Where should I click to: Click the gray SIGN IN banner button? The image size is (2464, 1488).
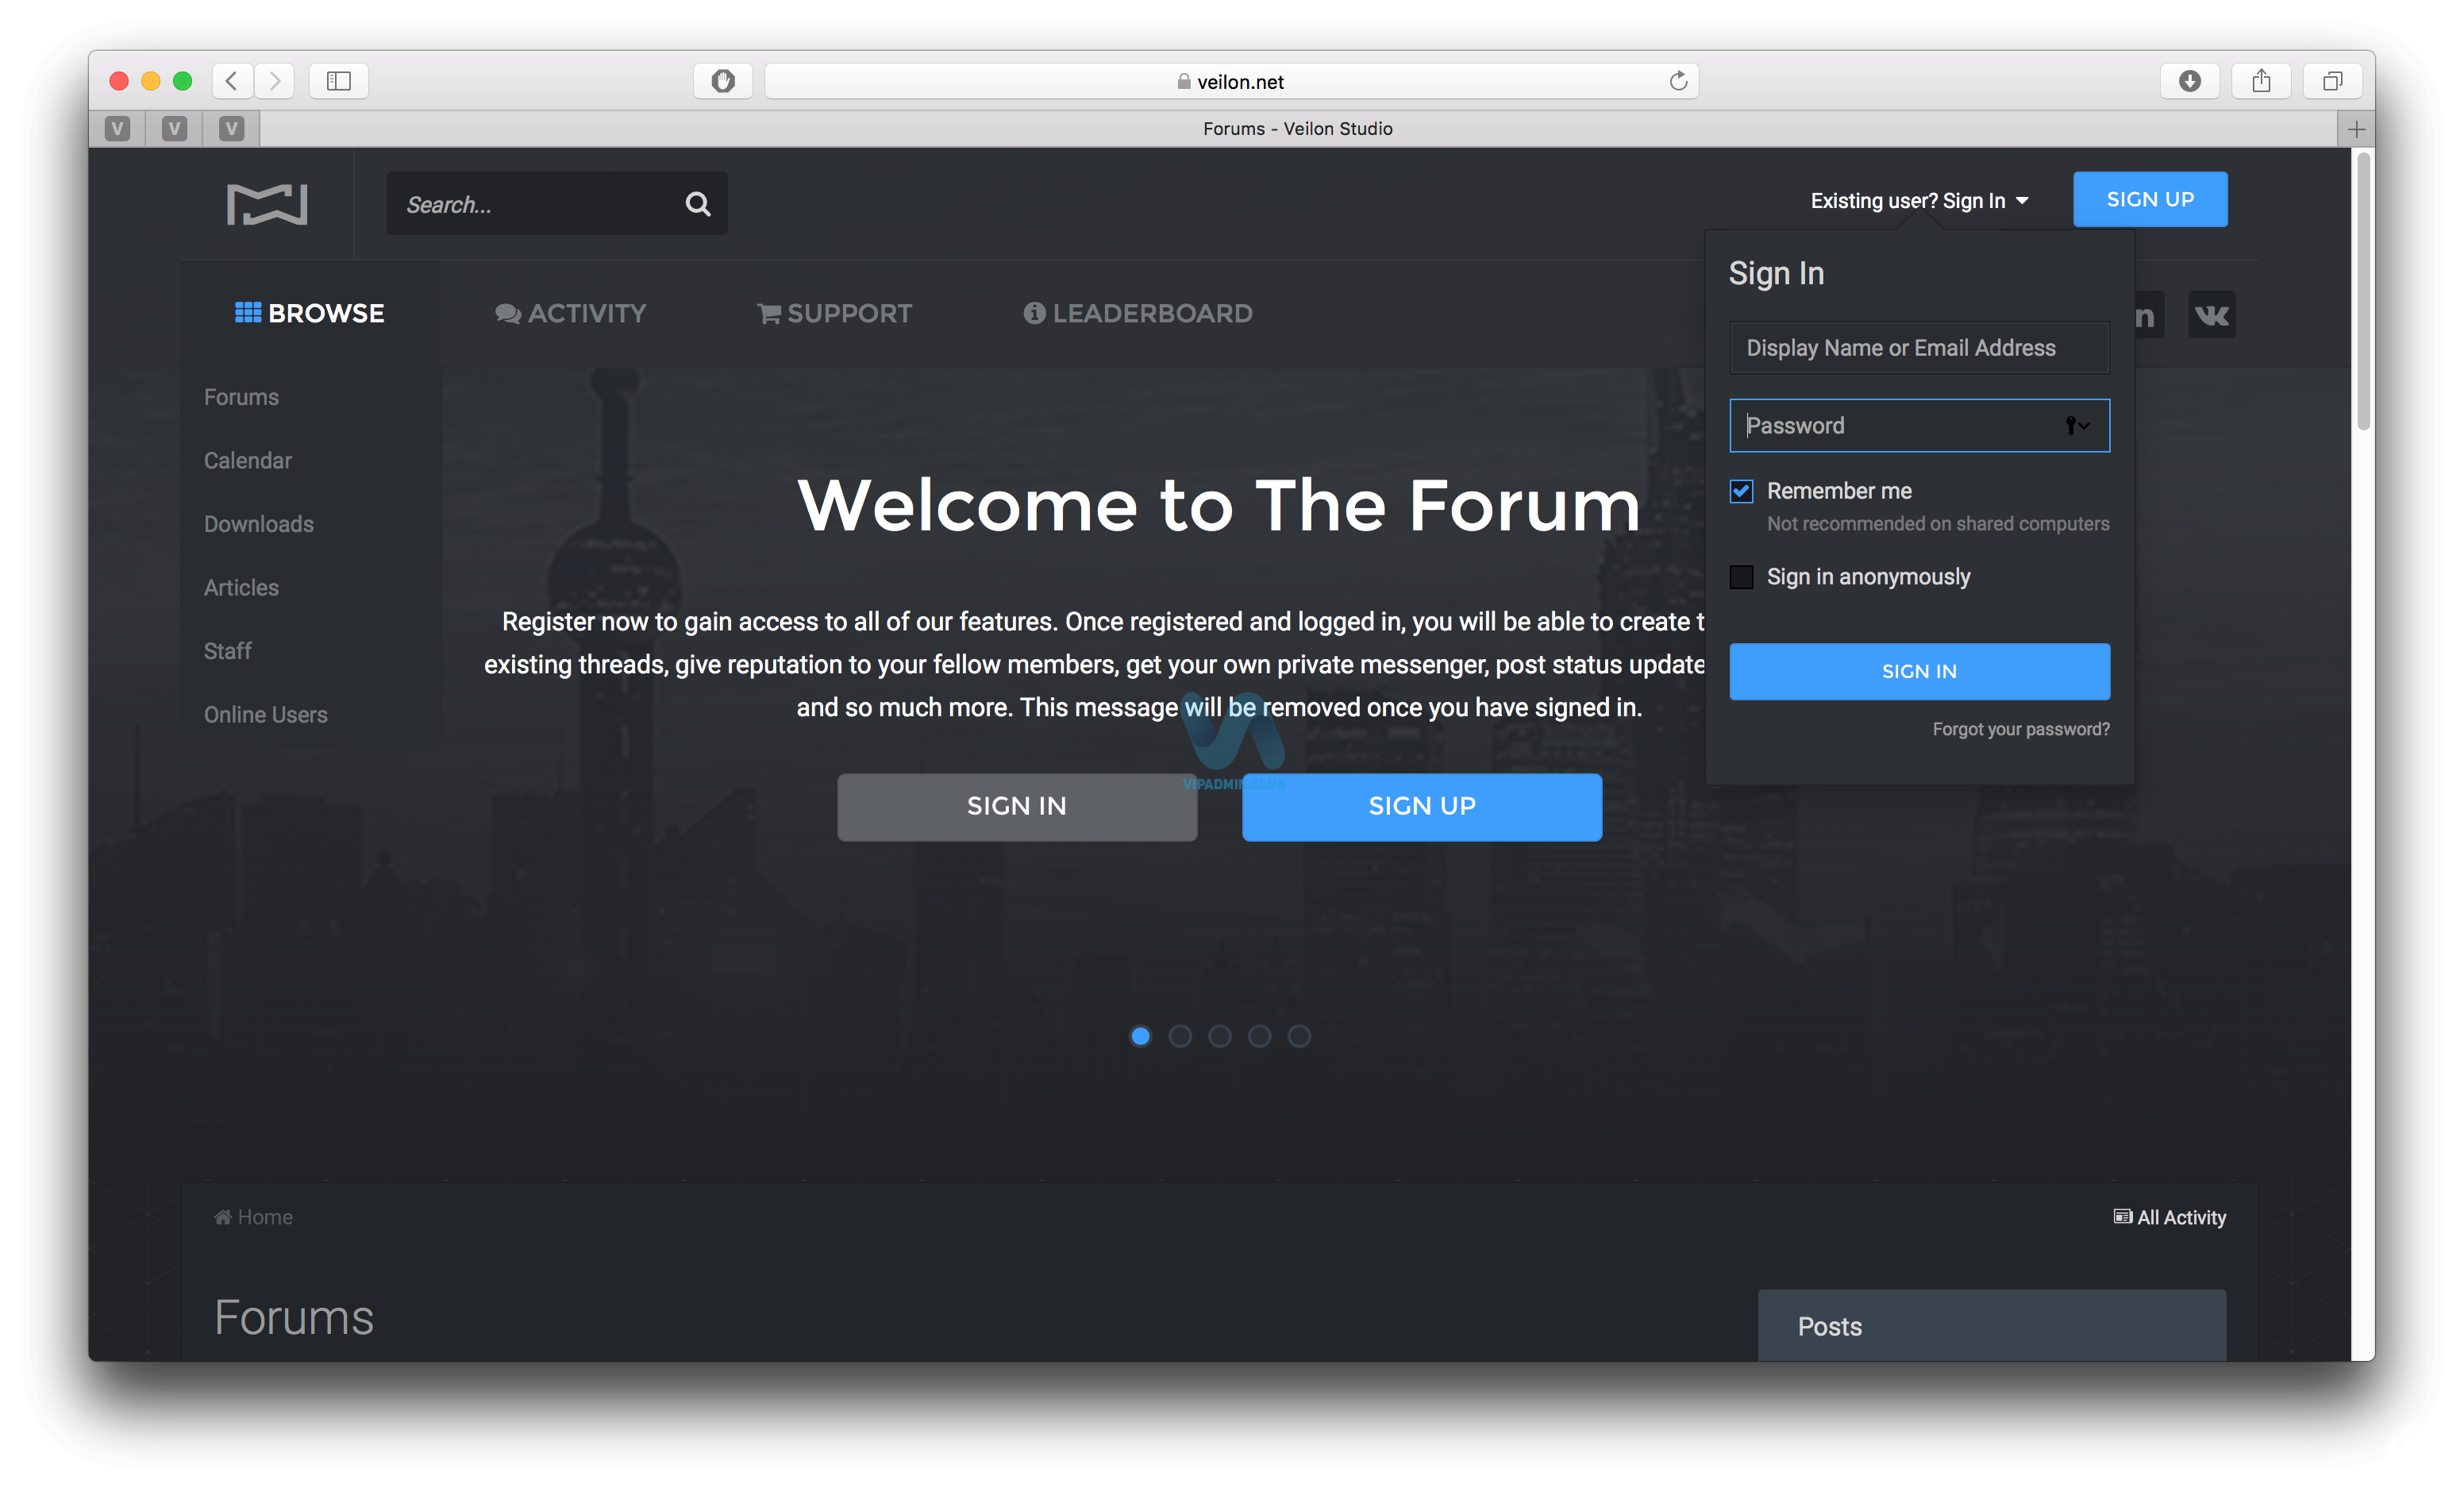1017,807
